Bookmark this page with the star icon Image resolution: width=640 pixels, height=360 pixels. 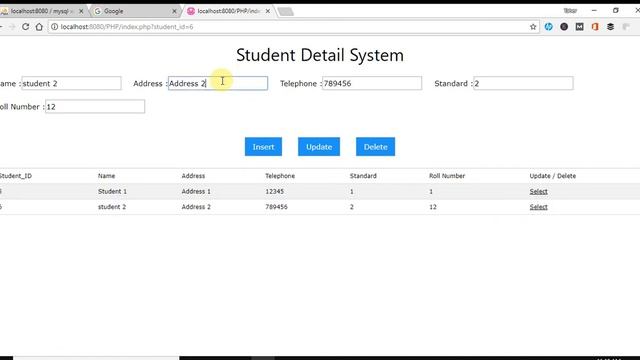point(533,27)
